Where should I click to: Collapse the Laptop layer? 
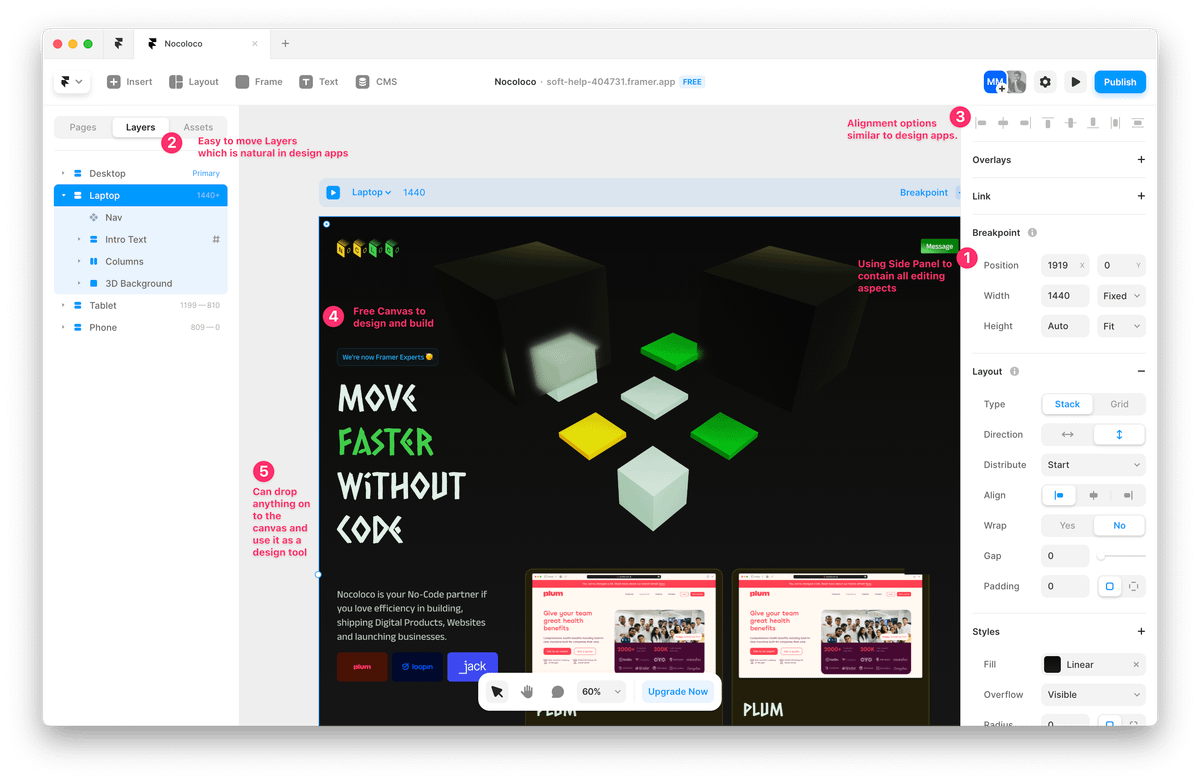[x=63, y=196]
